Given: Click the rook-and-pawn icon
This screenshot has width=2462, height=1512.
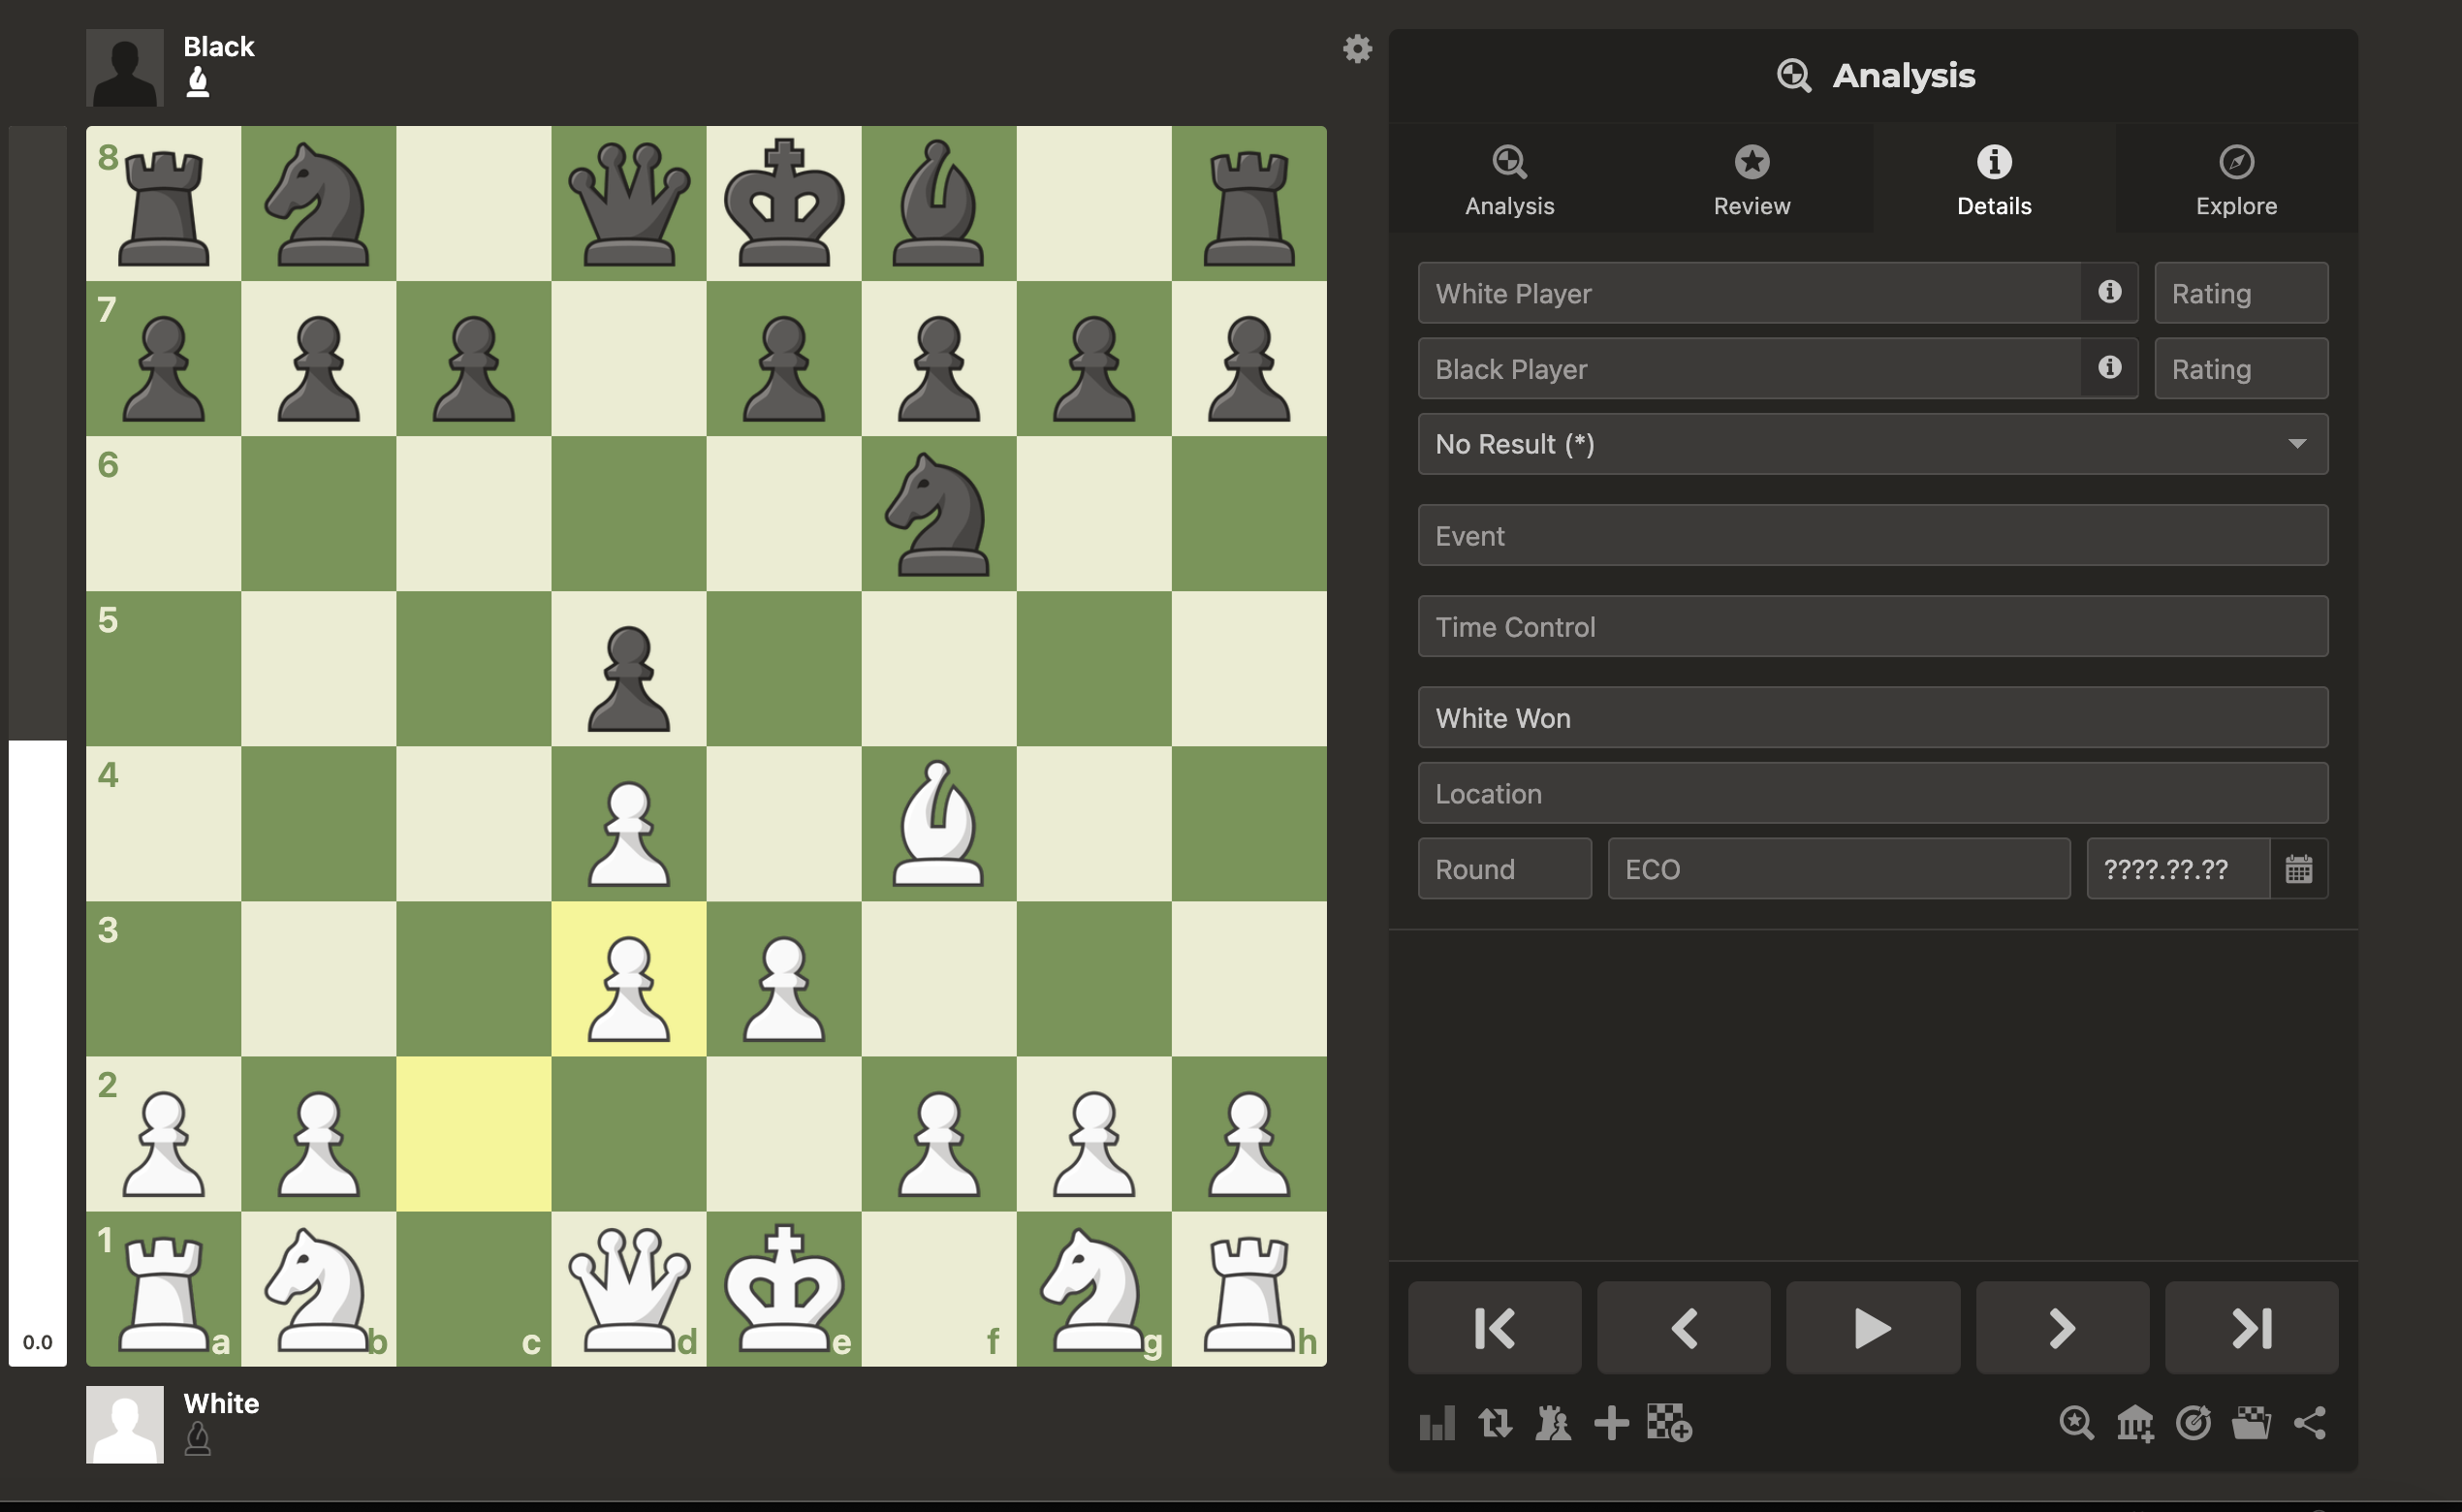Looking at the screenshot, I should (1553, 1423).
